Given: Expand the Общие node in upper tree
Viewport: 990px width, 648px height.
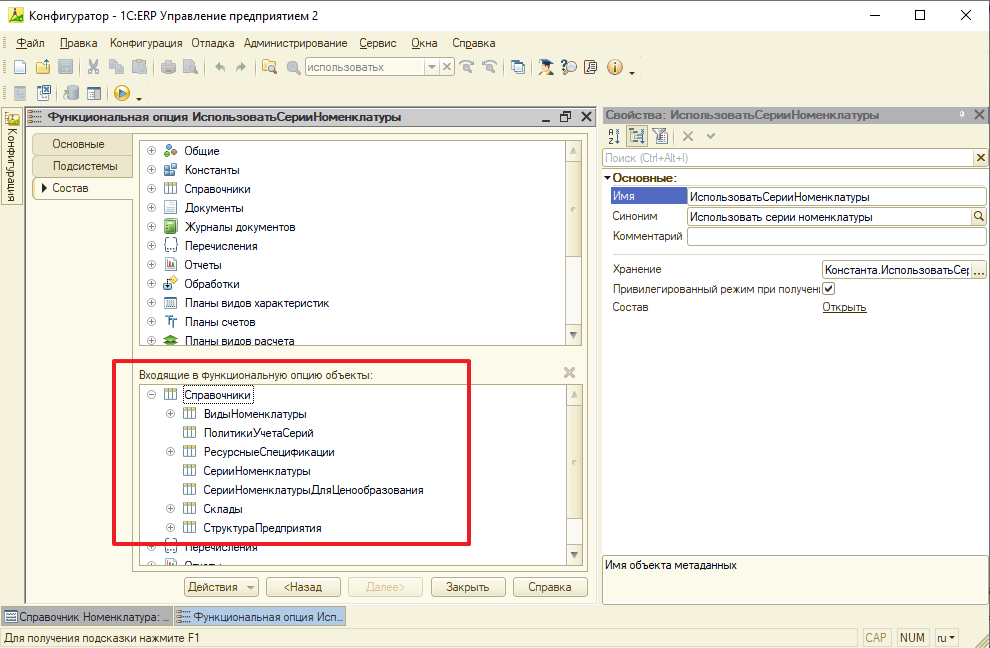Looking at the screenshot, I should coord(151,151).
